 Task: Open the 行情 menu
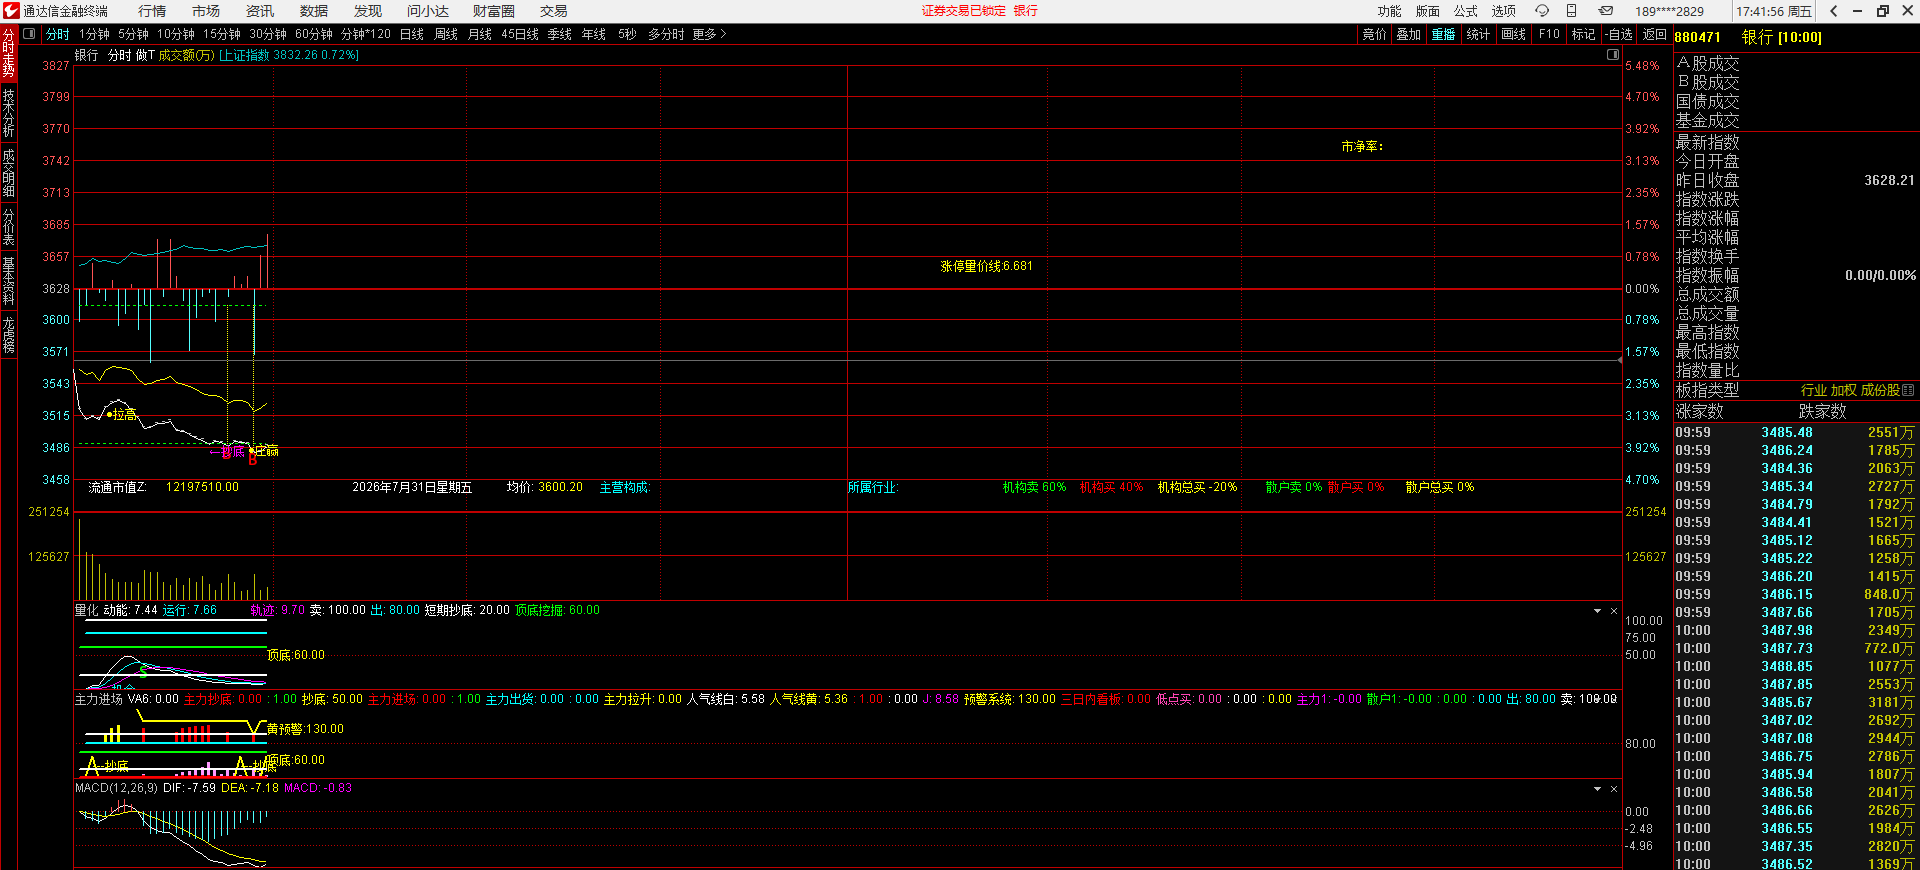pyautogui.click(x=152, y=11)
